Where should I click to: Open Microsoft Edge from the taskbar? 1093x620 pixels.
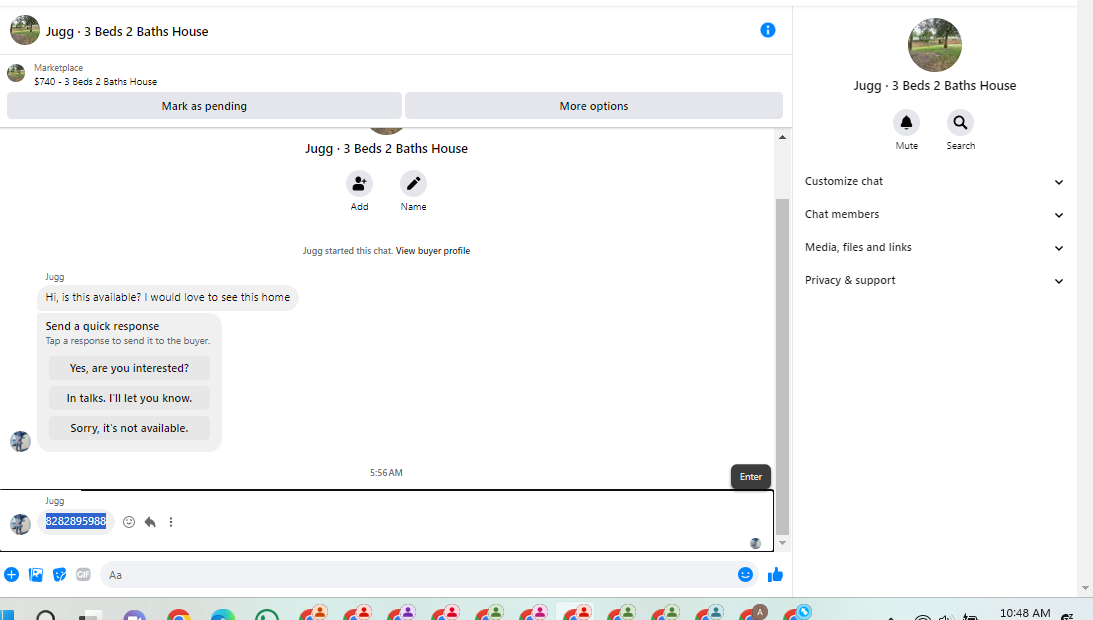[x=223, y=615]
